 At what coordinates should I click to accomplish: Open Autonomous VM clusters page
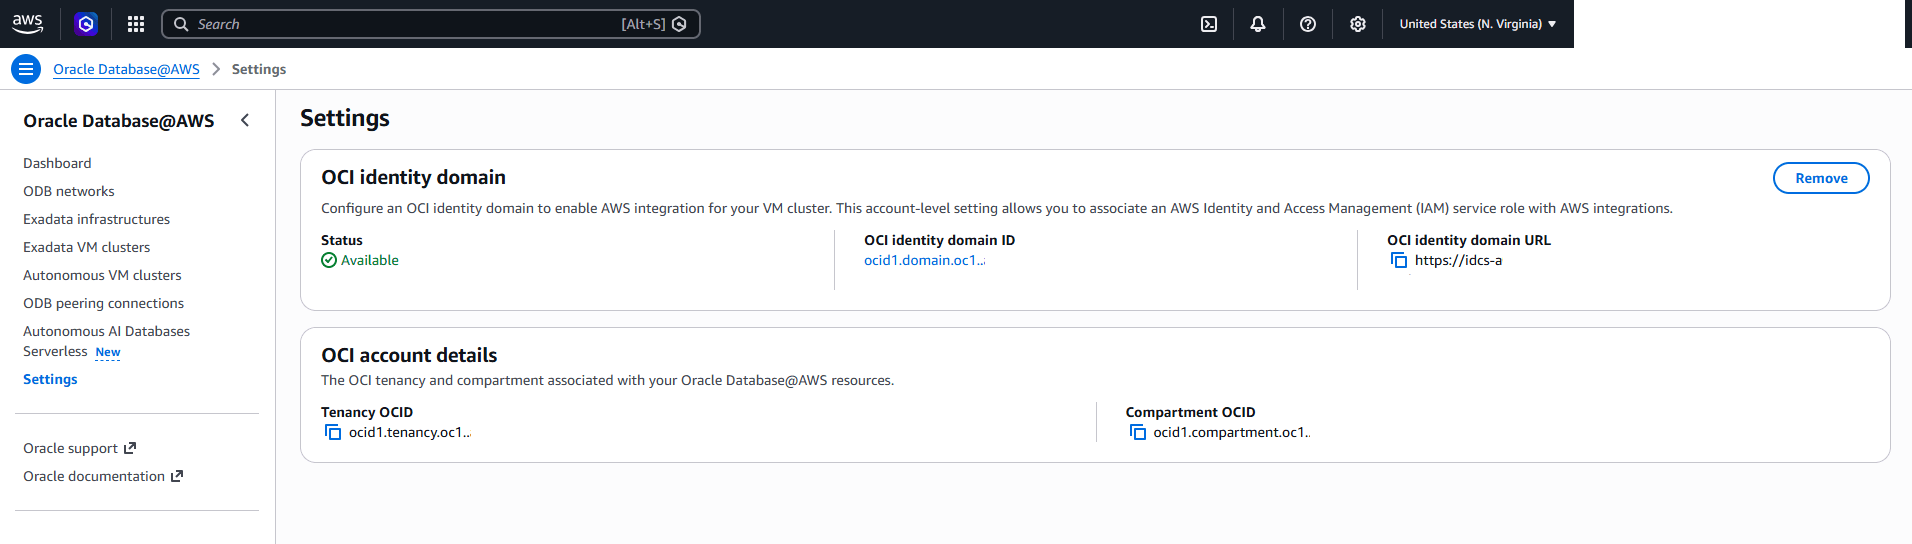(x=102, y=275)
